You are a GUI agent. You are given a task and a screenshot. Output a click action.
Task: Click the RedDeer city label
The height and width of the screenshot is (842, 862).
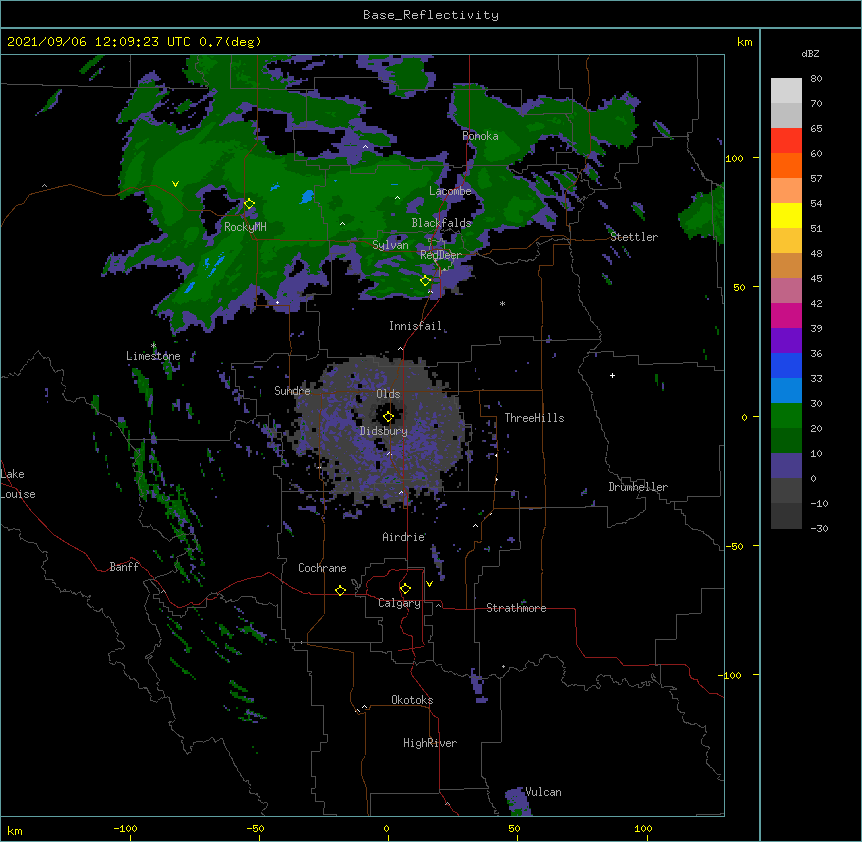tap(441, 255)
